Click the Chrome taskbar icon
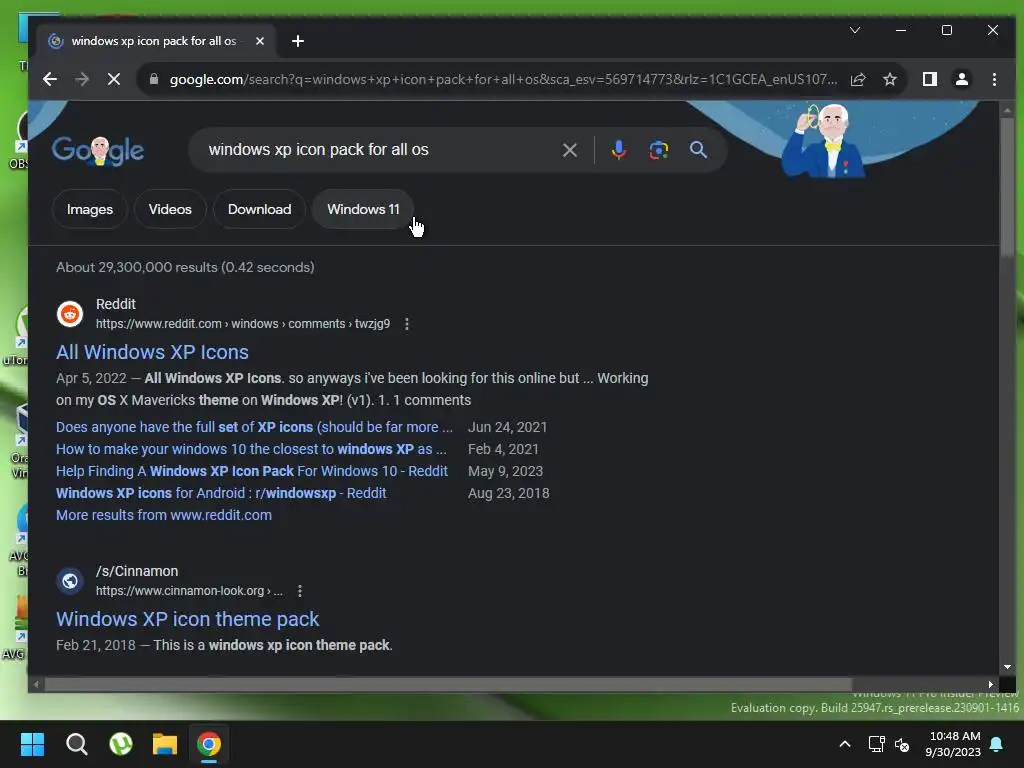The height and width of the screenshot is (768, 1024). click(x=209, y=744)
